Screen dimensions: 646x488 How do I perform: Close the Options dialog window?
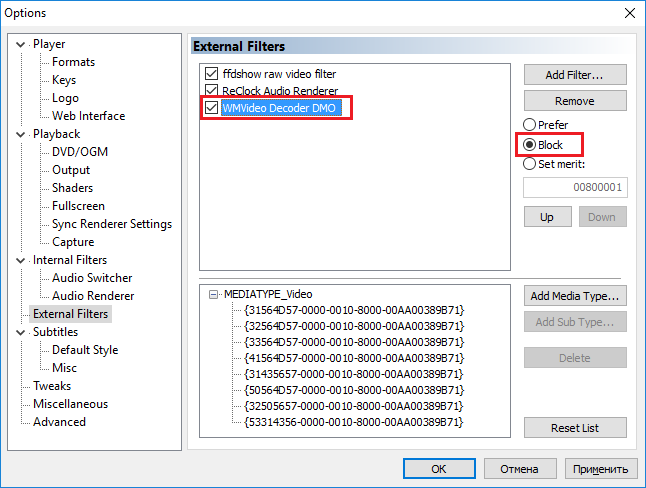tap(629, 13)
